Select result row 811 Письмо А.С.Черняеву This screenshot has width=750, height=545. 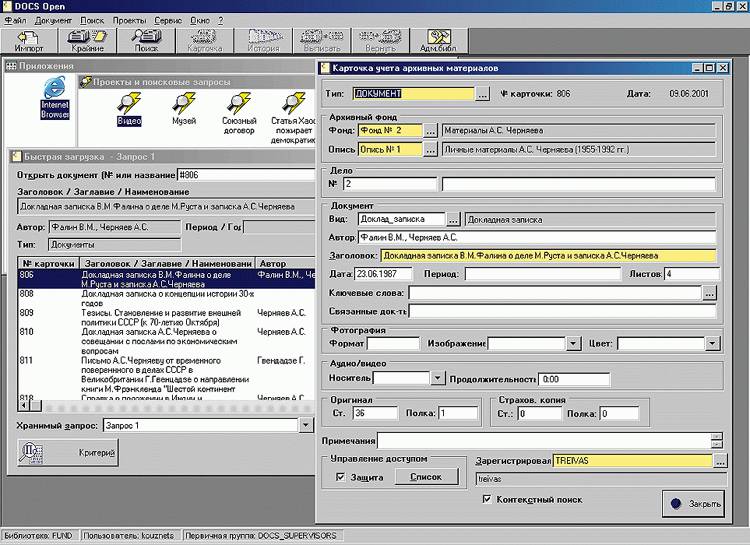[x=166, y=375]
